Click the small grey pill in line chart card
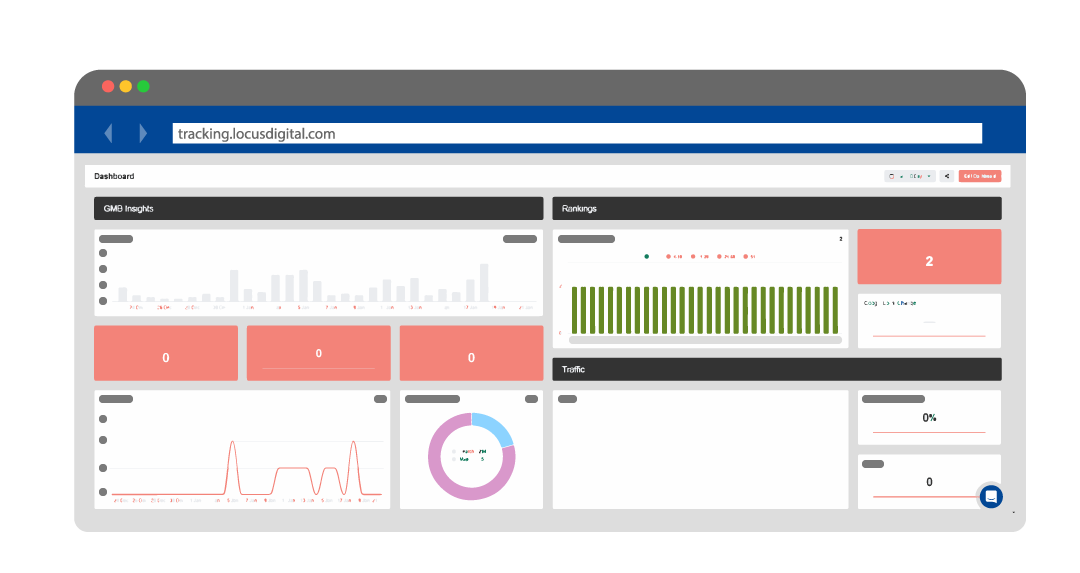The width and height of the screenshot is (1080, 573). coord(380,399)
